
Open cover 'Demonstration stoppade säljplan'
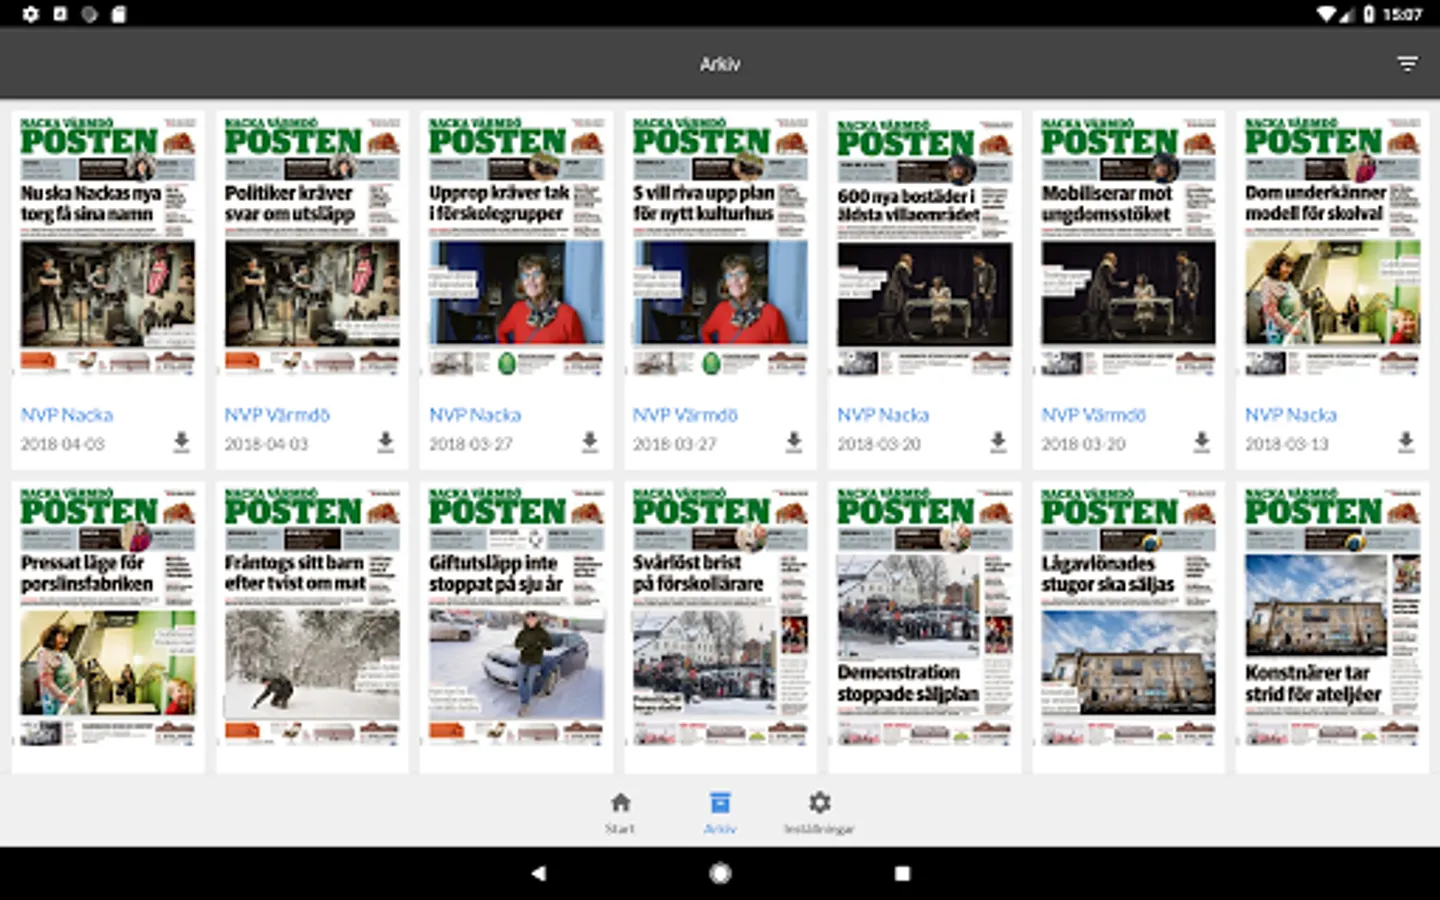[x=924, y=617]
